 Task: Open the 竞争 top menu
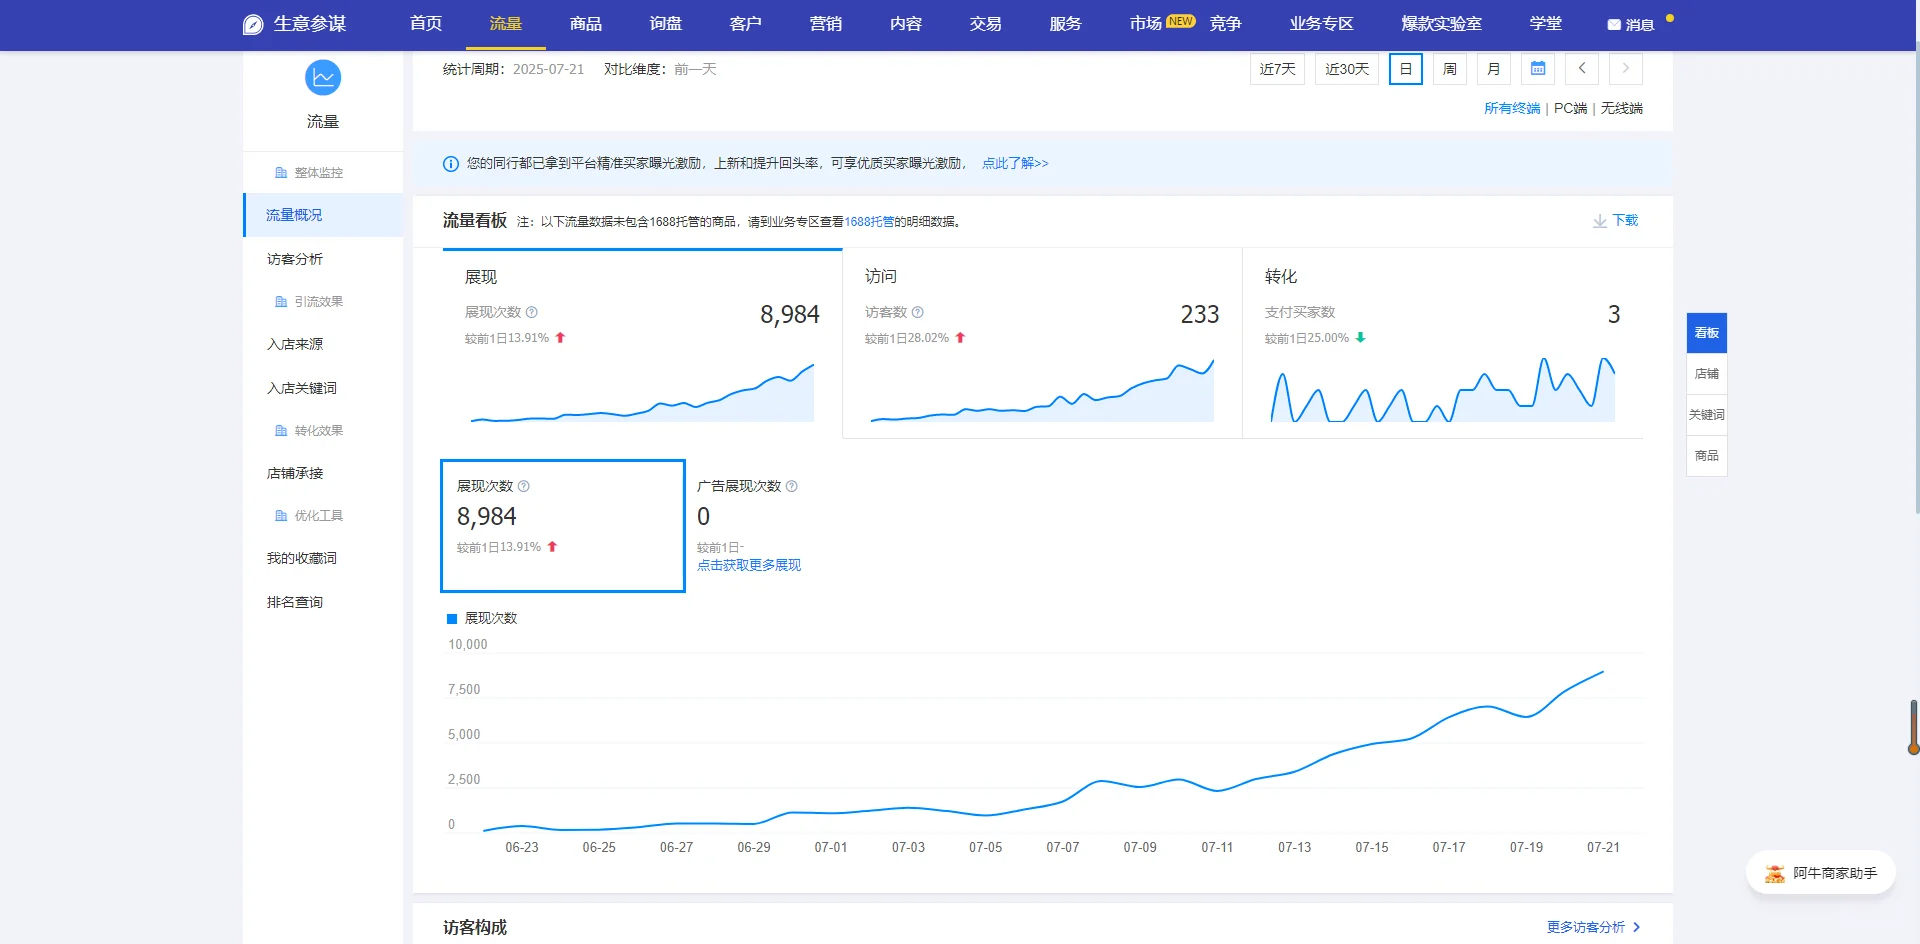pyautogui.click(x=1226, y=24)
